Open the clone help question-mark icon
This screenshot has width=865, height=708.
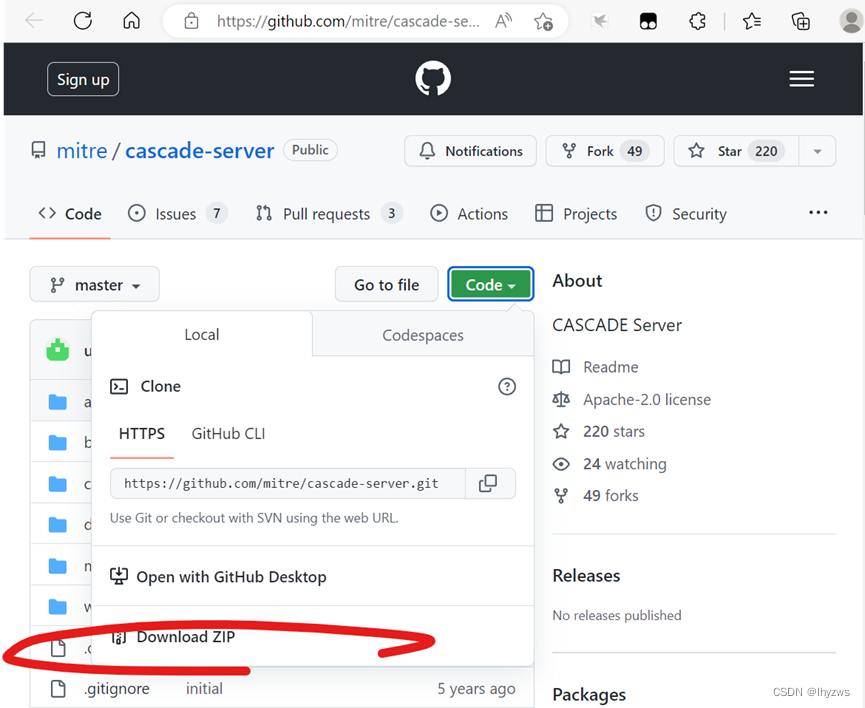pos(507,386)
